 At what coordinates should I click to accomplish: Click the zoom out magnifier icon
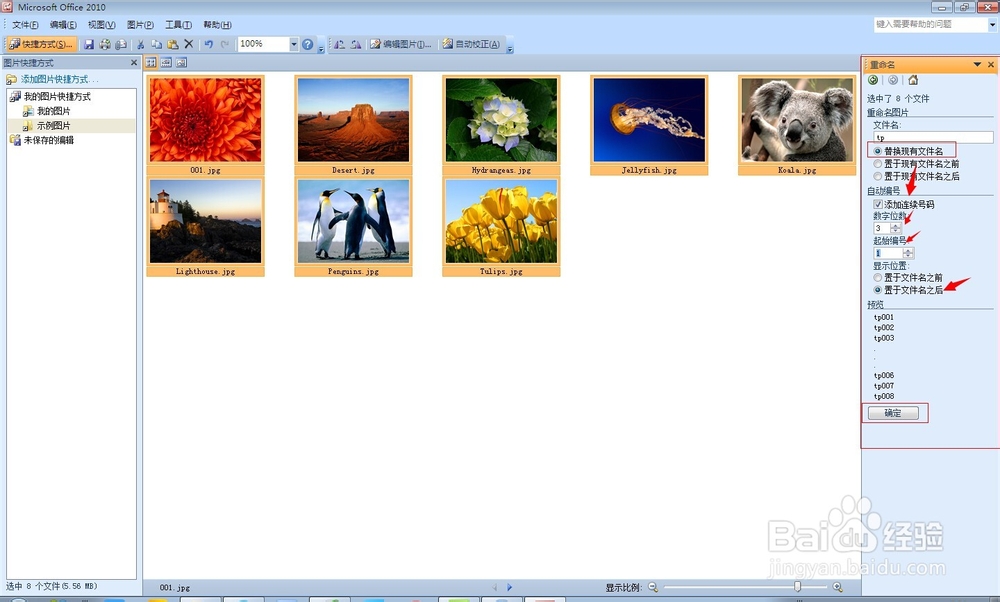click(652, 587)
